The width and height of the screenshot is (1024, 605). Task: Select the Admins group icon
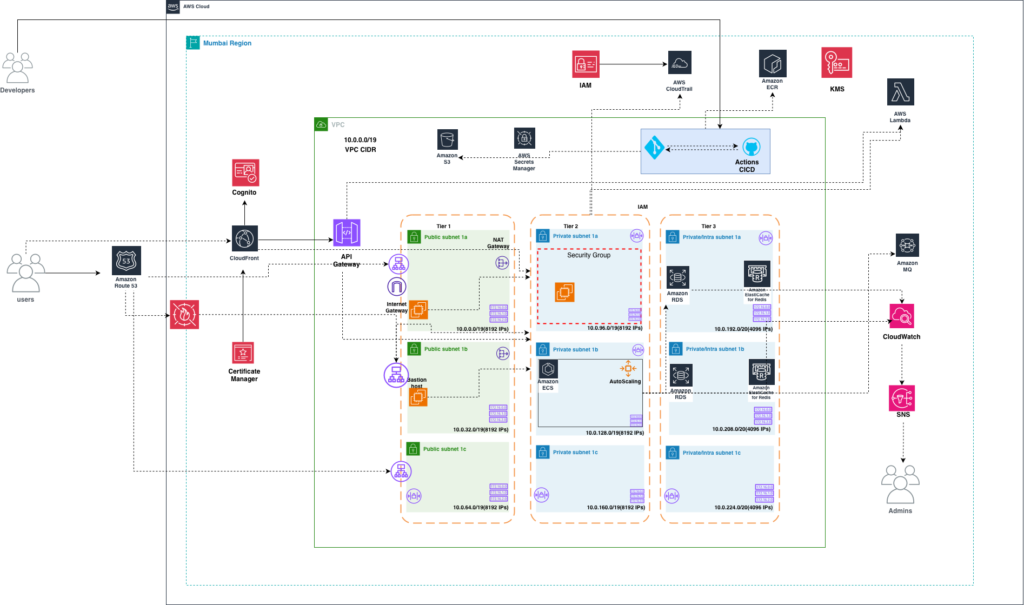(x=900, y=484)
